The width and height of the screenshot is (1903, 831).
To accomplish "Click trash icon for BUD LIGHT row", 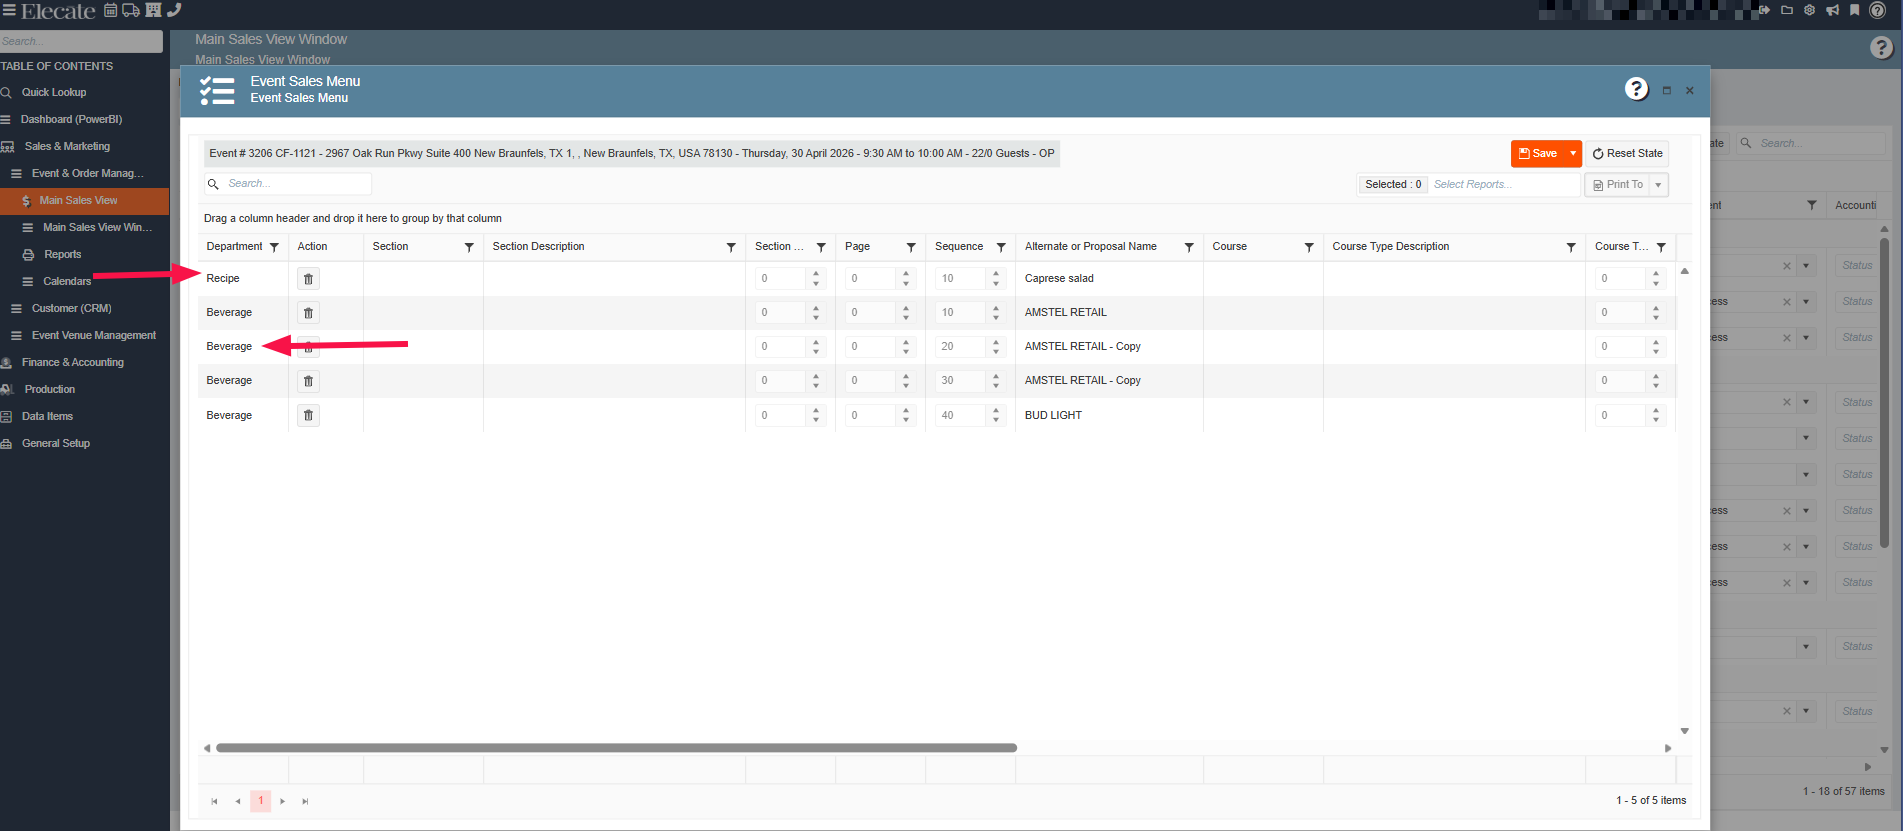I will tap(308, 415).
